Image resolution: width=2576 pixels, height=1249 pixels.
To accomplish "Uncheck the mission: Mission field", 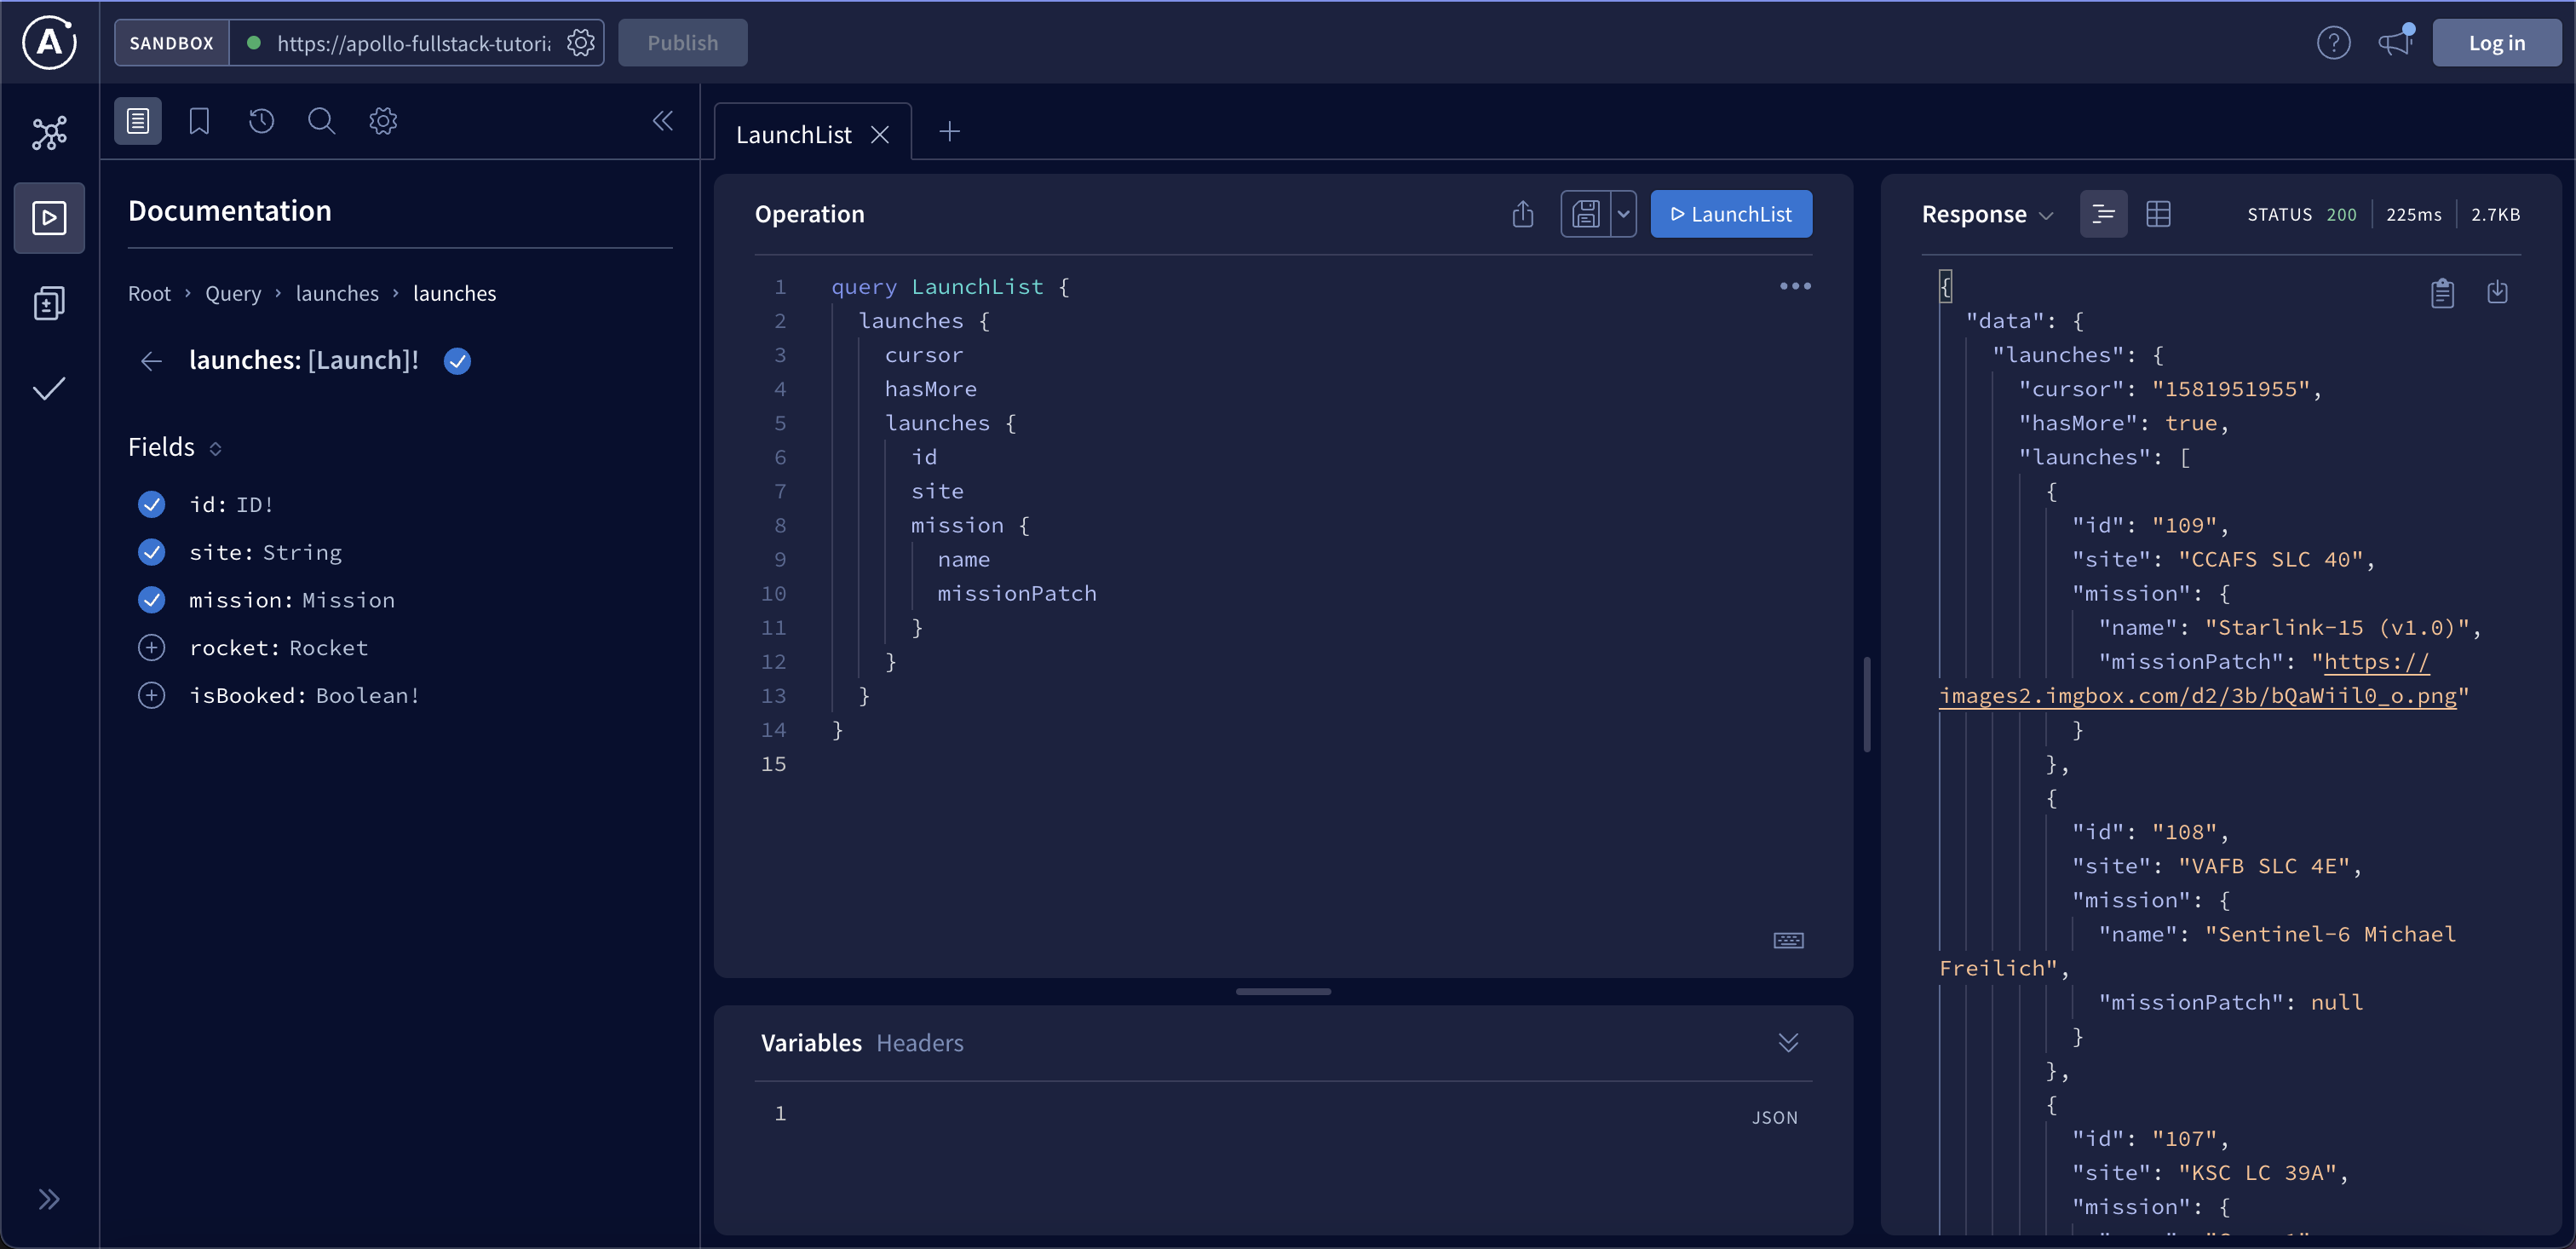I will 151,600.
